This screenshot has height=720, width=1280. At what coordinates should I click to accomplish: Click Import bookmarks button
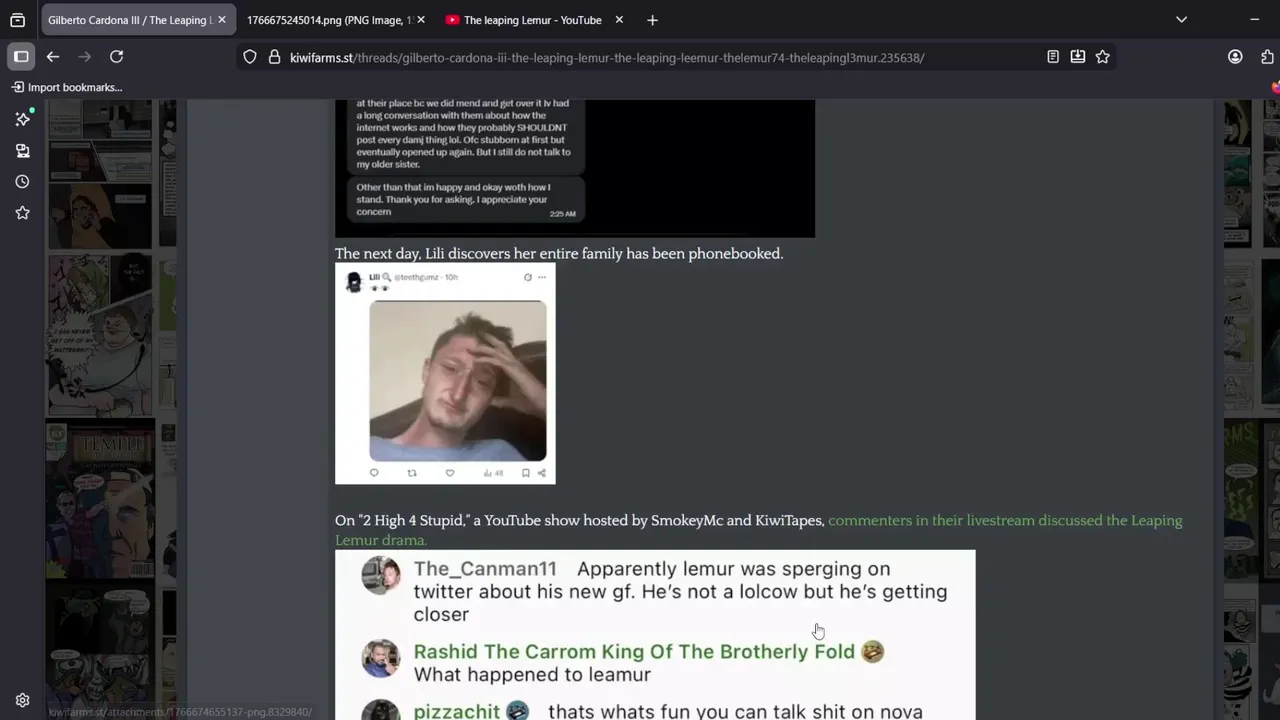pyautogui.click(x=67, y=87)
